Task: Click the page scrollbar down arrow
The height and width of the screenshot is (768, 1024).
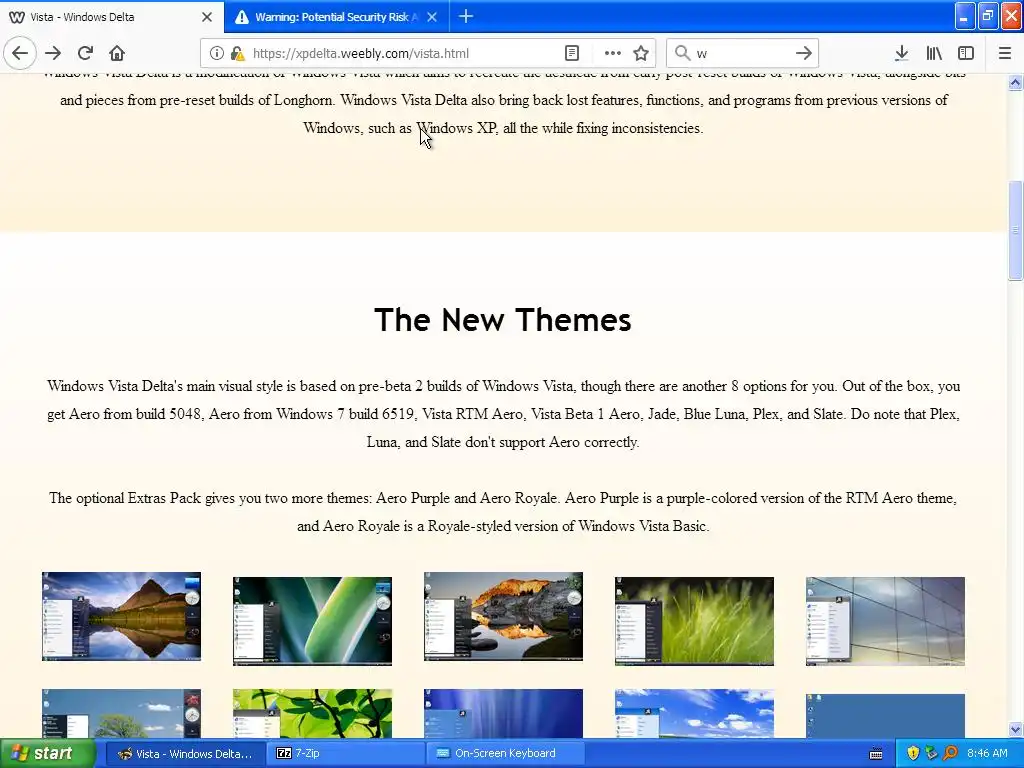Action: tap(1016, 729)
